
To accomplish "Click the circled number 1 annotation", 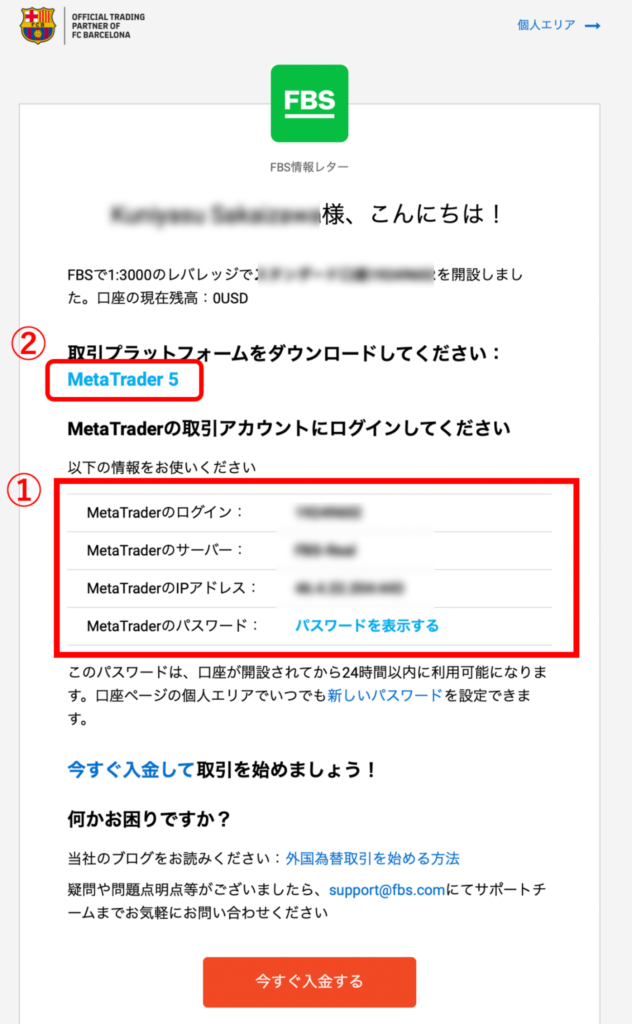I will pyautogui.click(x=24, y=490).
